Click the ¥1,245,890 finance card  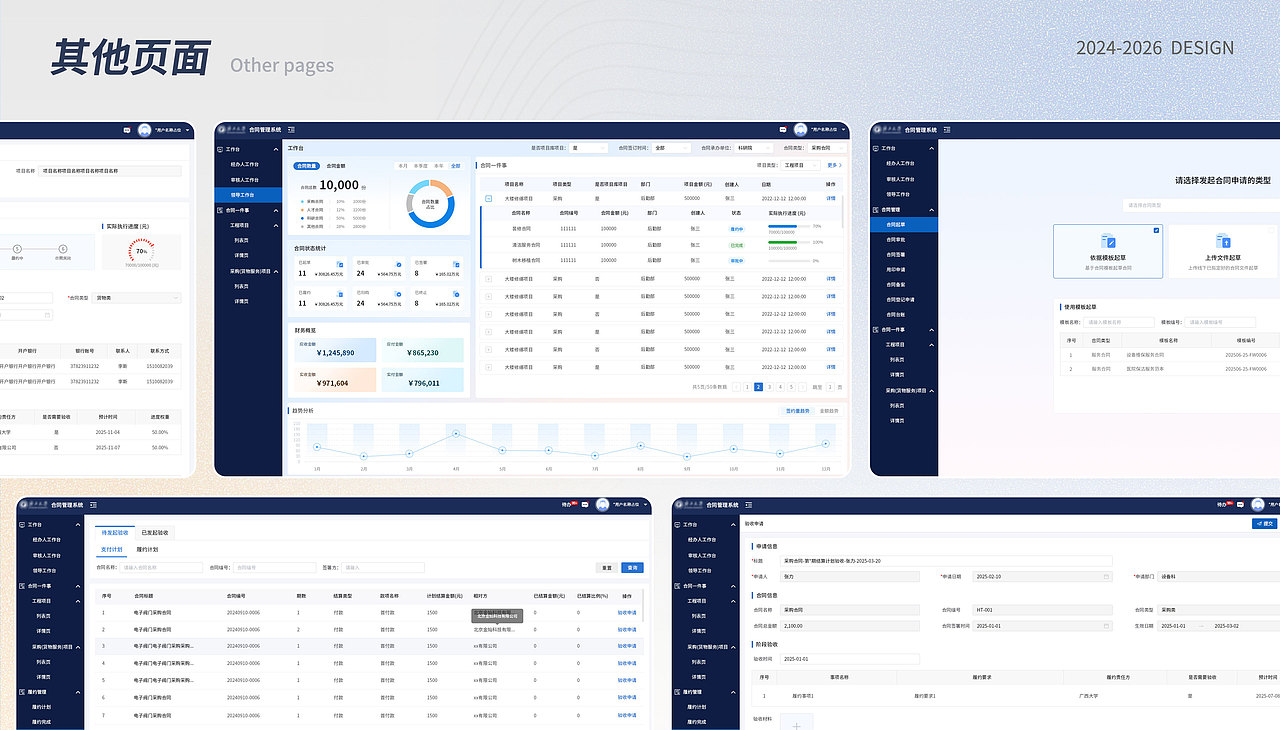pyautogui.click(x=335, y=350)
